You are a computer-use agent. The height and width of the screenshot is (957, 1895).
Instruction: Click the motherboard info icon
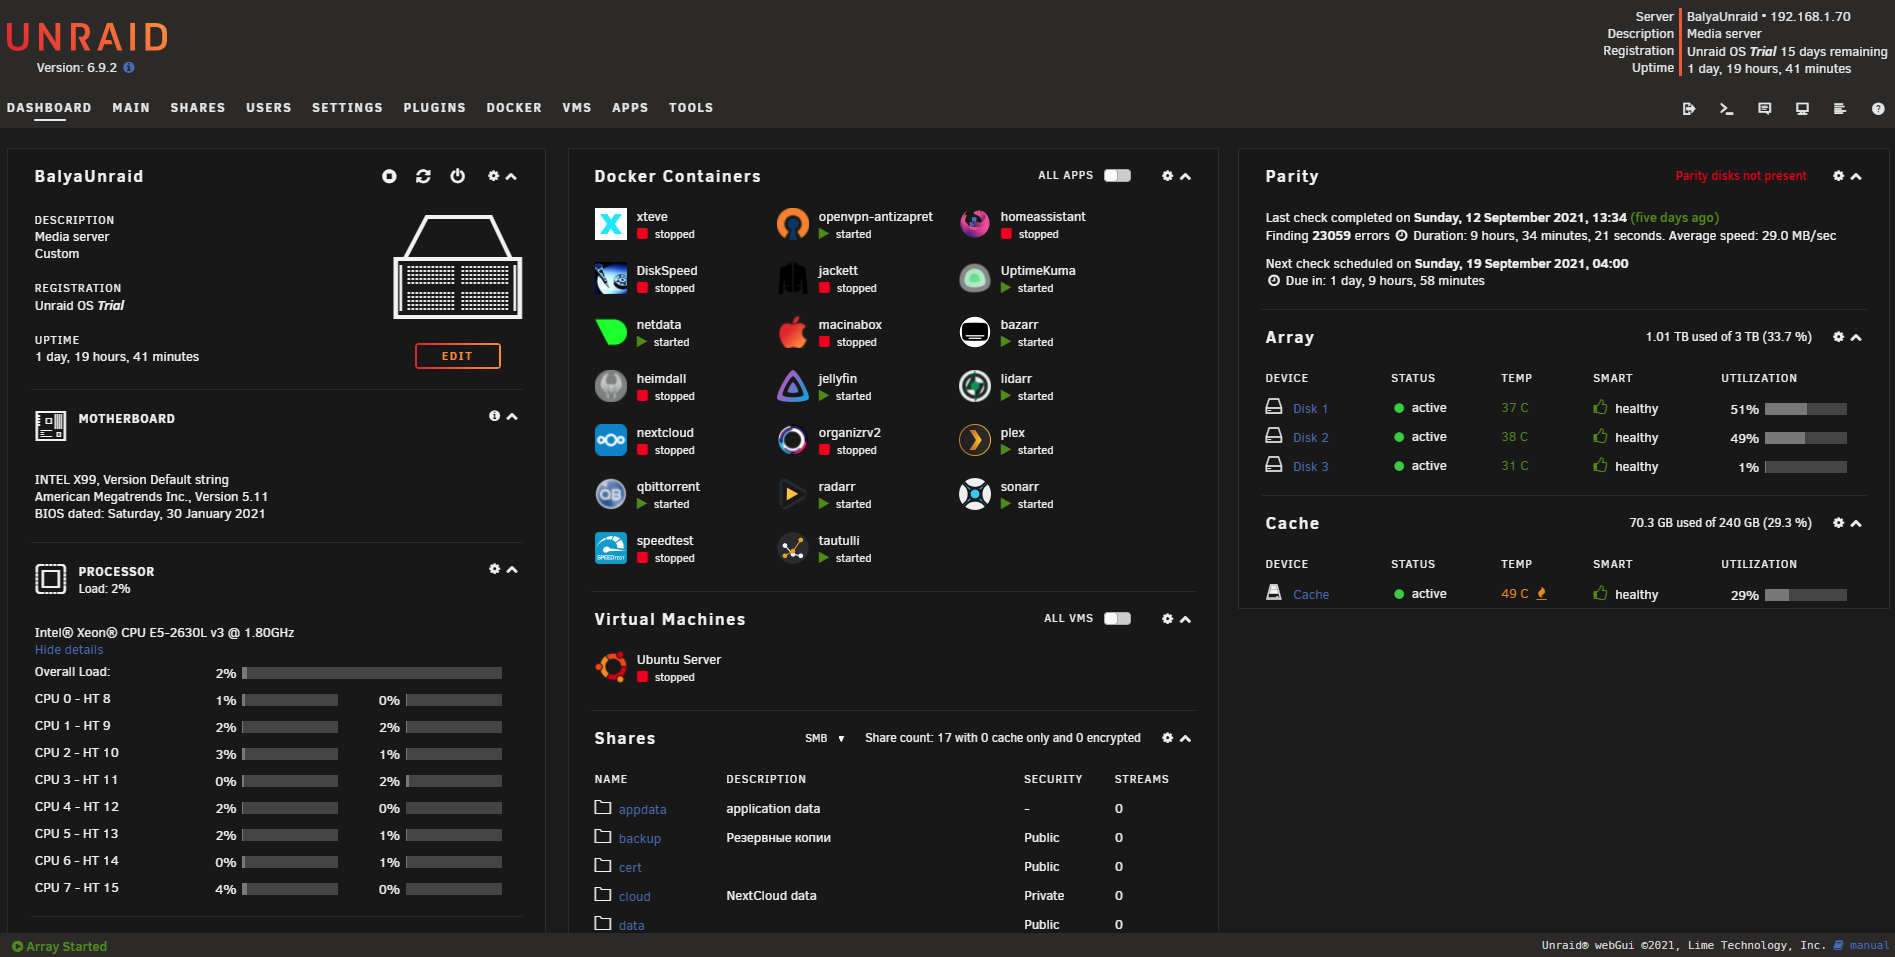pos(494,416)
